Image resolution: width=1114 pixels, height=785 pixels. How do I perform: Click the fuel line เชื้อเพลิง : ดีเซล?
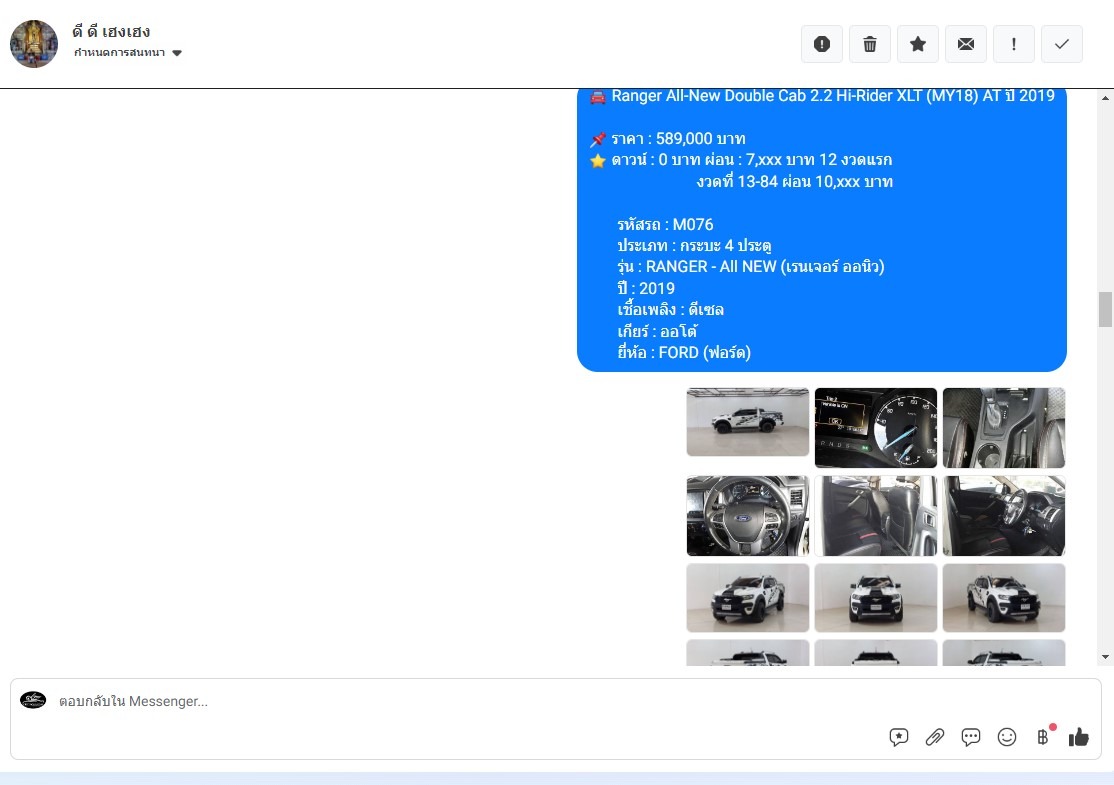click(x=670, y=310)
